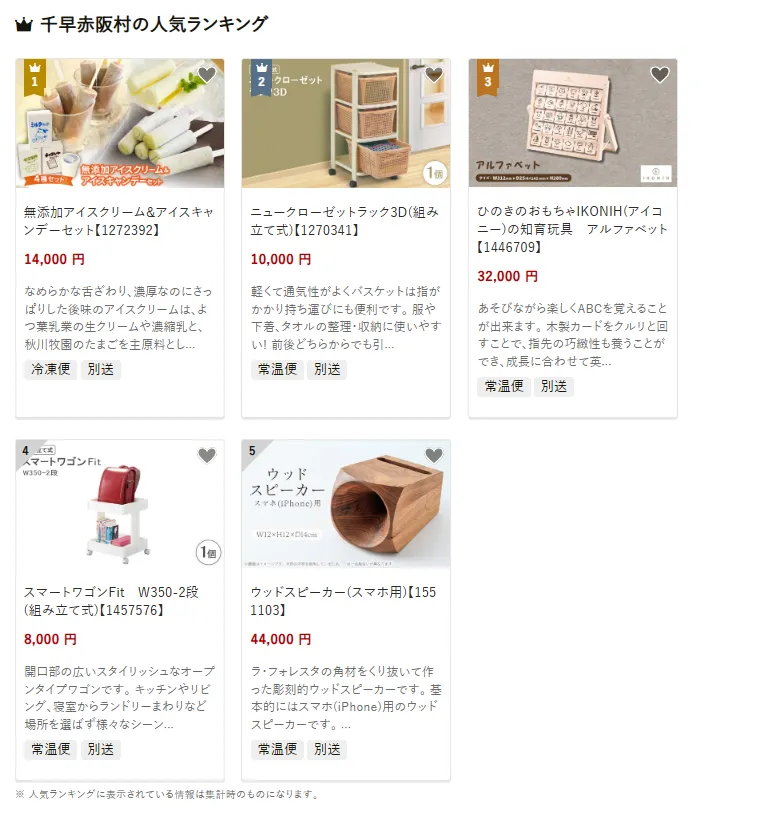Click the rank 3 crown badge
The image size is (771, 826).
pyautogui.click(x=488, y=77)
